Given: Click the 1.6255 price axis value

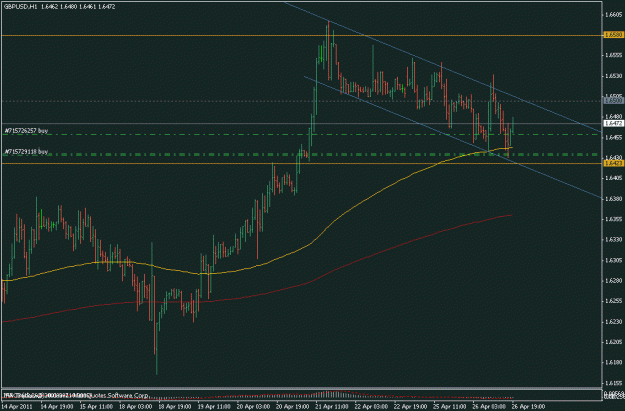Looking at the screenshot, I should (x=613, y=301).
